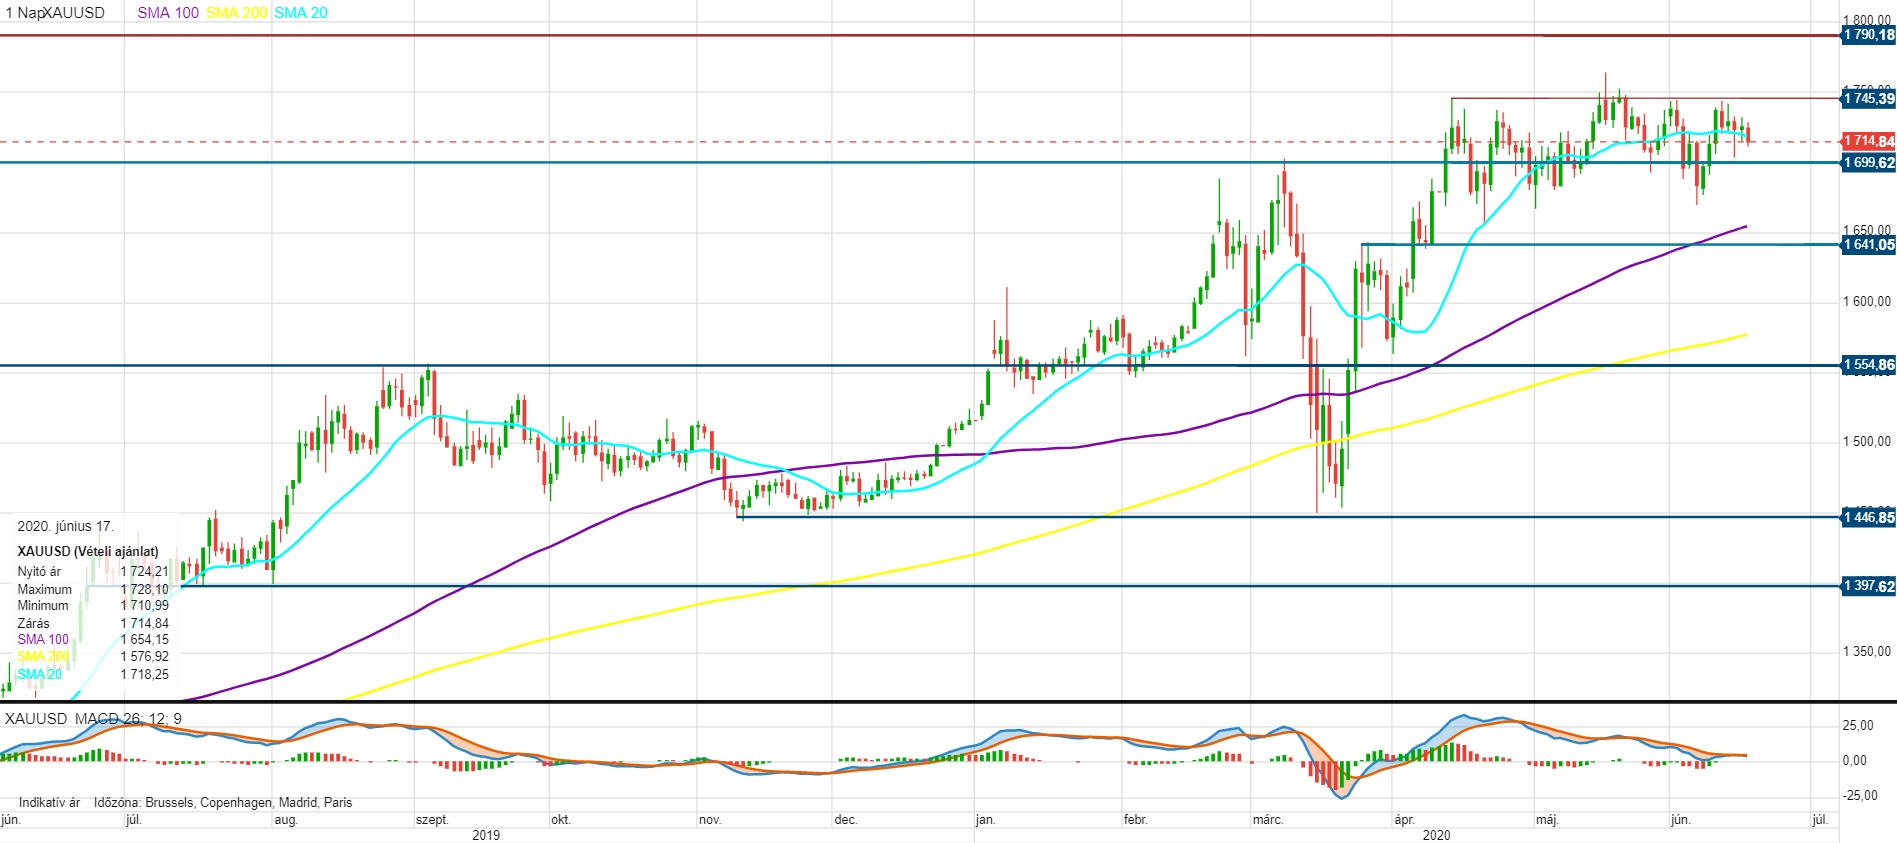Click the 'jan.' month label on time axis
The width and height of the screenshot is (1897, 843).
coord(985,820)
